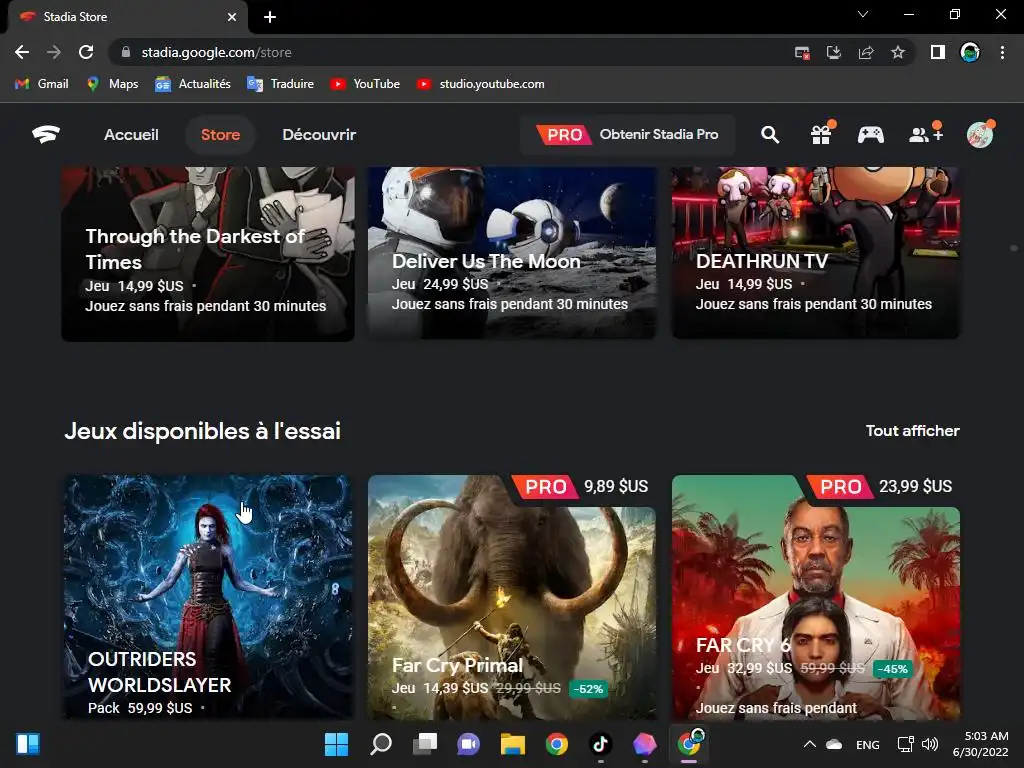Open the Chrome profile avatar
The height and width of the screenshot is (768, 1024).
[x=970, y=52]
